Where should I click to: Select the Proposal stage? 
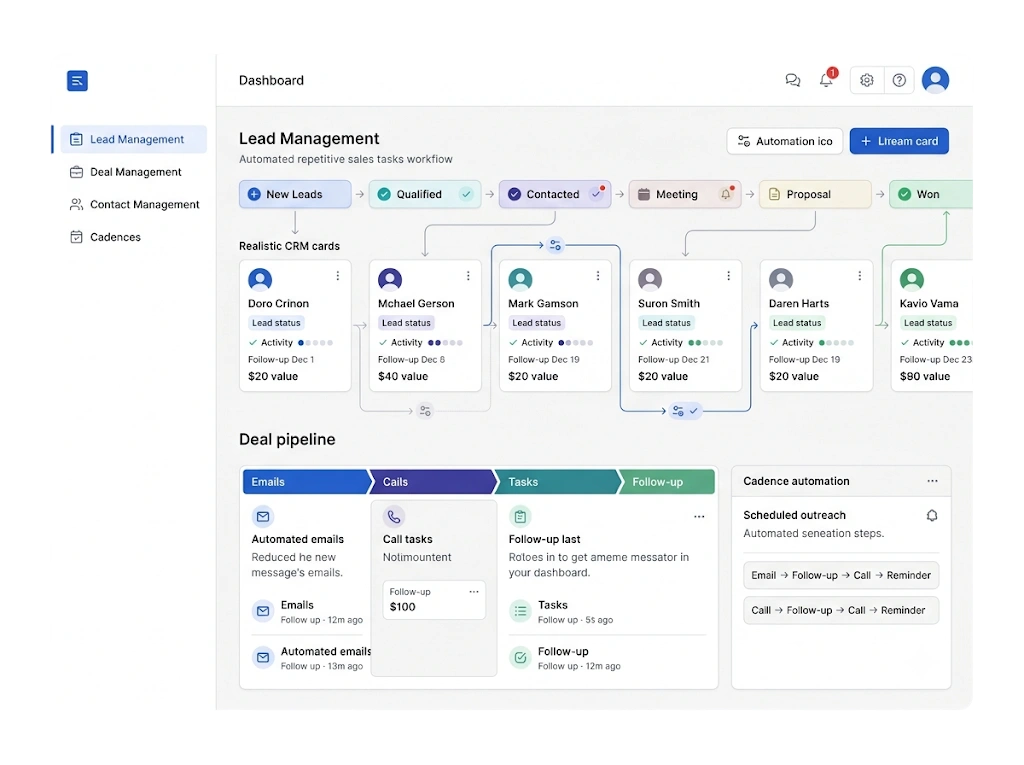[814, 194]
